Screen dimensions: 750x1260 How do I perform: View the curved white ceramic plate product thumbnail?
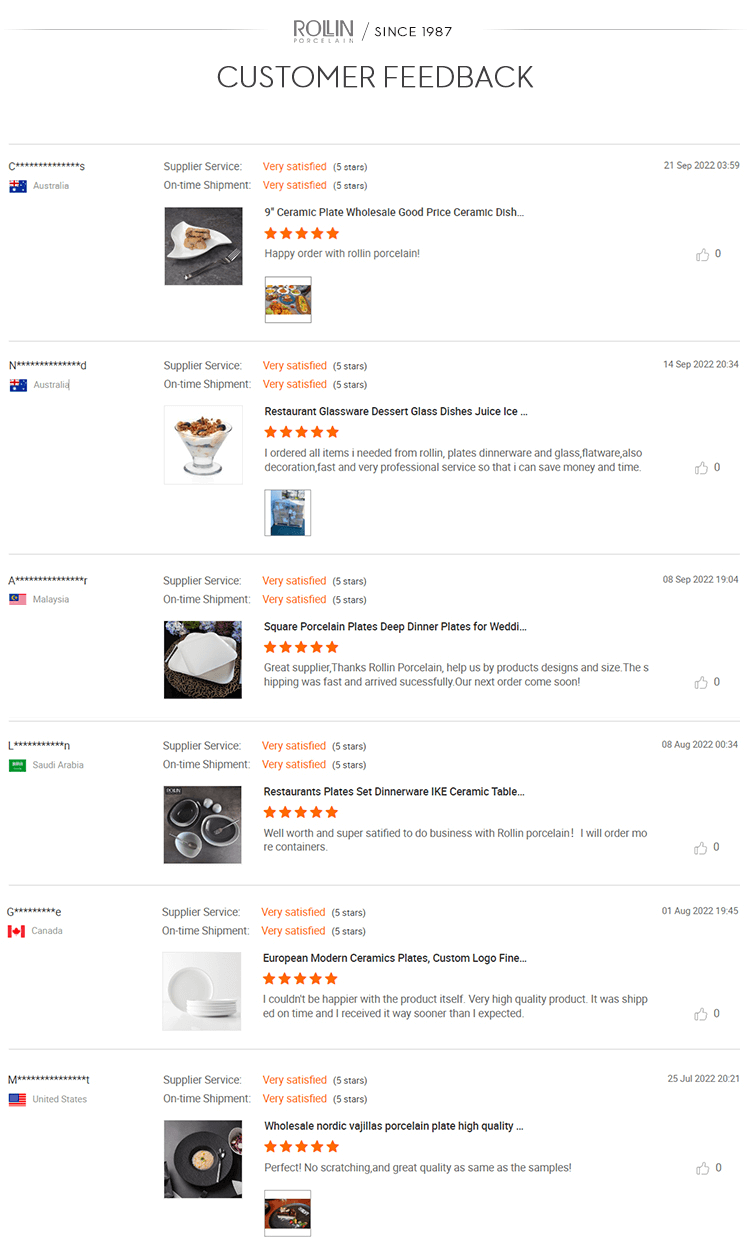[x=204, y=246]
